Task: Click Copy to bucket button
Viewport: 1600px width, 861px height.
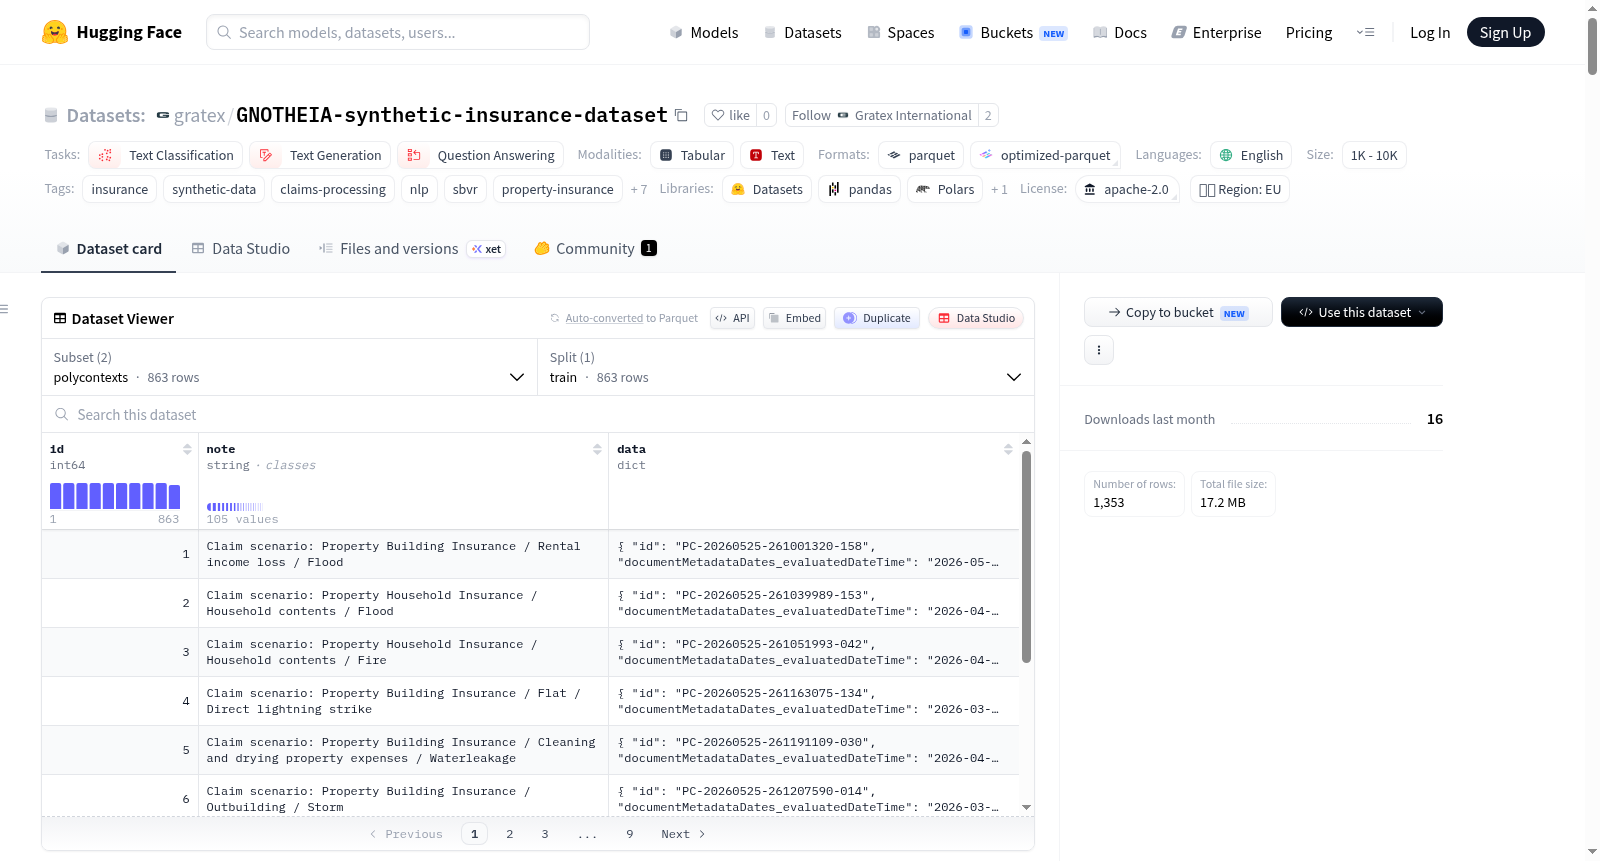Action: [1178, 312]
